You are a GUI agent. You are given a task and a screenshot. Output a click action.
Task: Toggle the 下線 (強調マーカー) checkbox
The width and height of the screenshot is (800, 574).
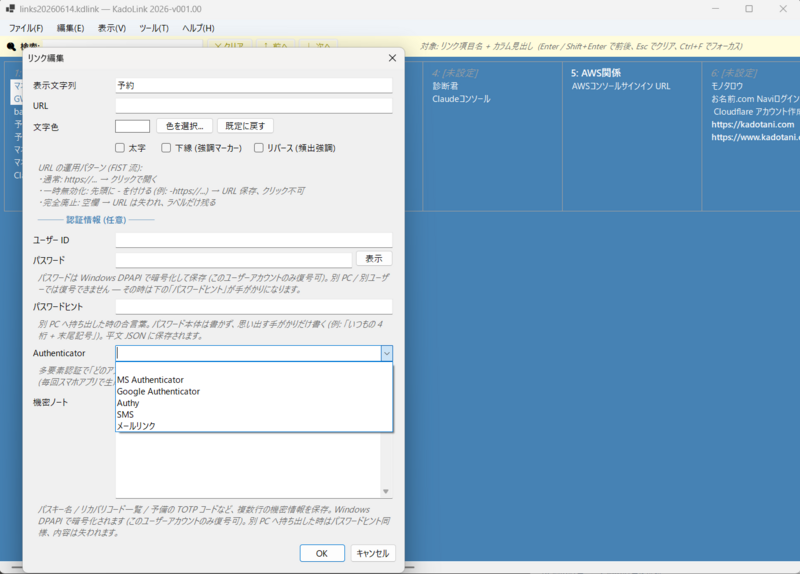[166, 148]
